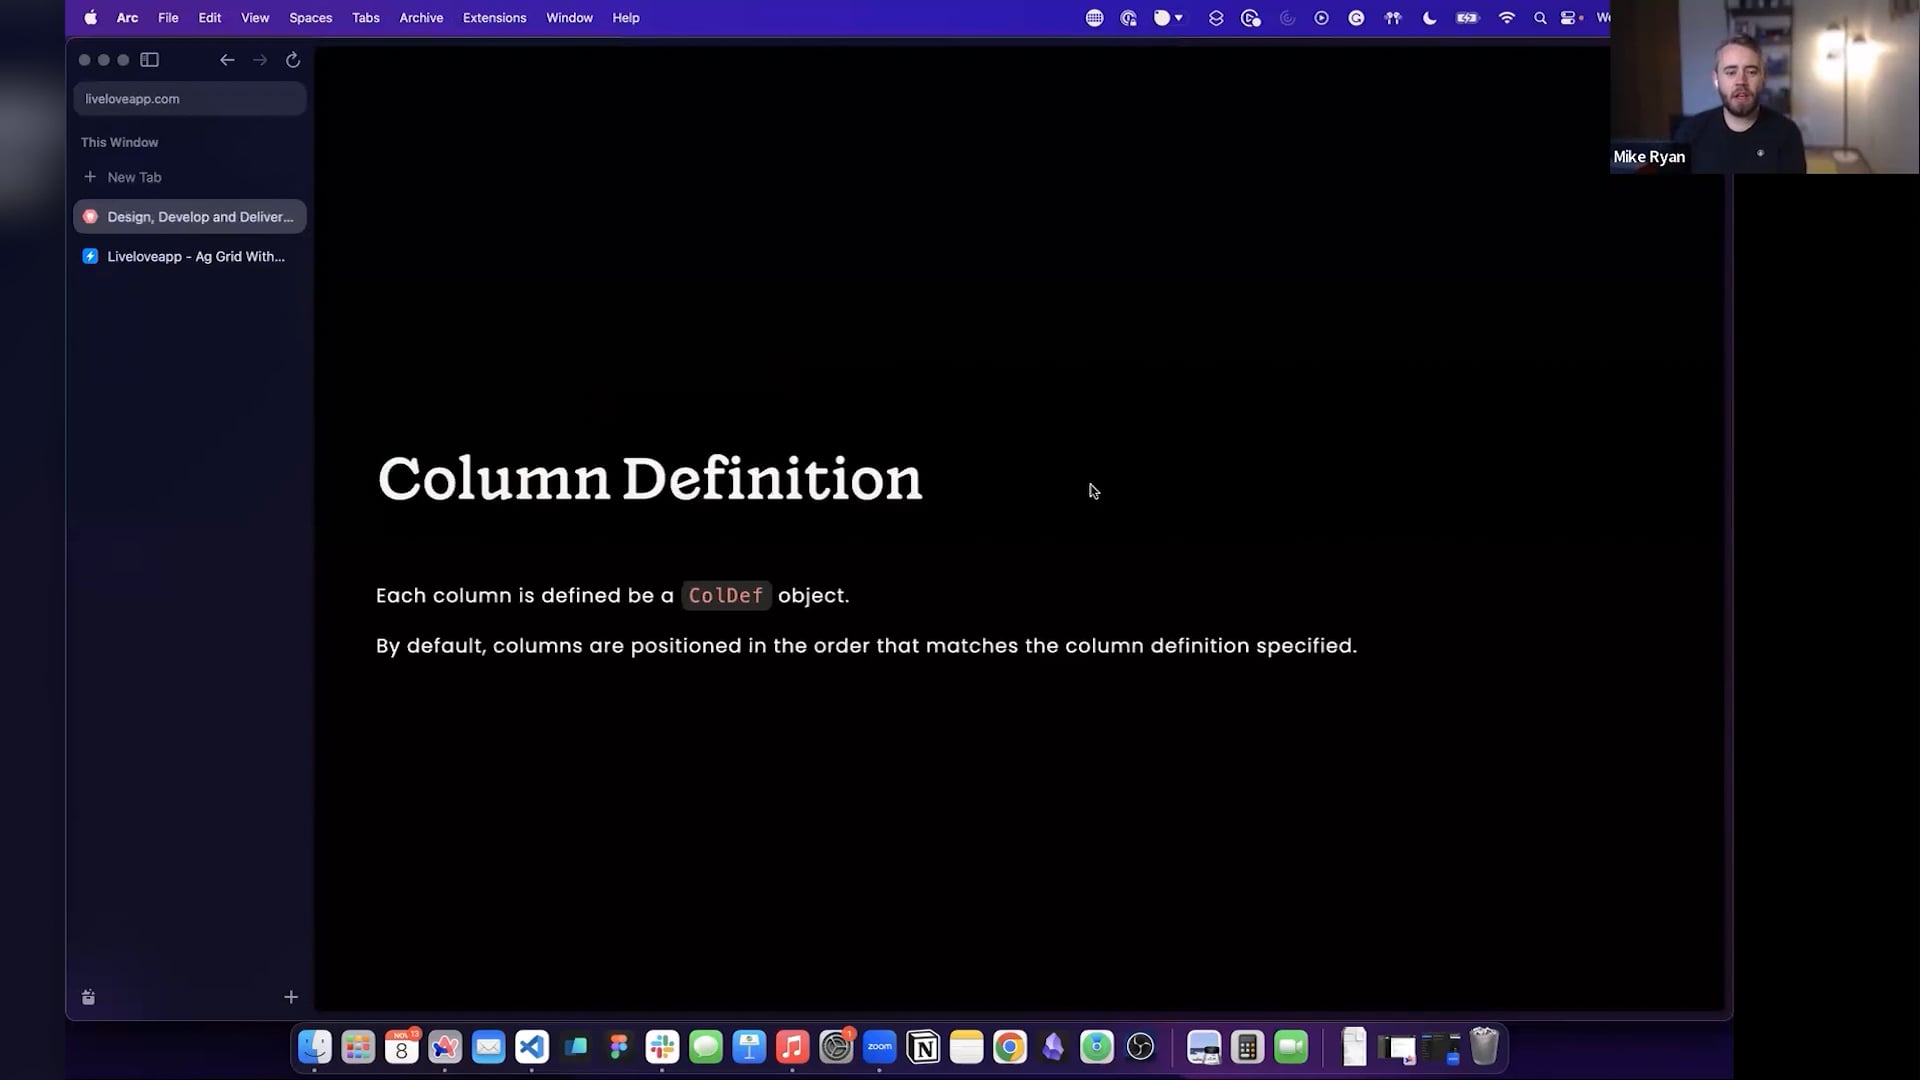Screen dimensions: 1920x1080
Task: Open the archive icon at sidebar bottom-left
Action: [88, 997]
